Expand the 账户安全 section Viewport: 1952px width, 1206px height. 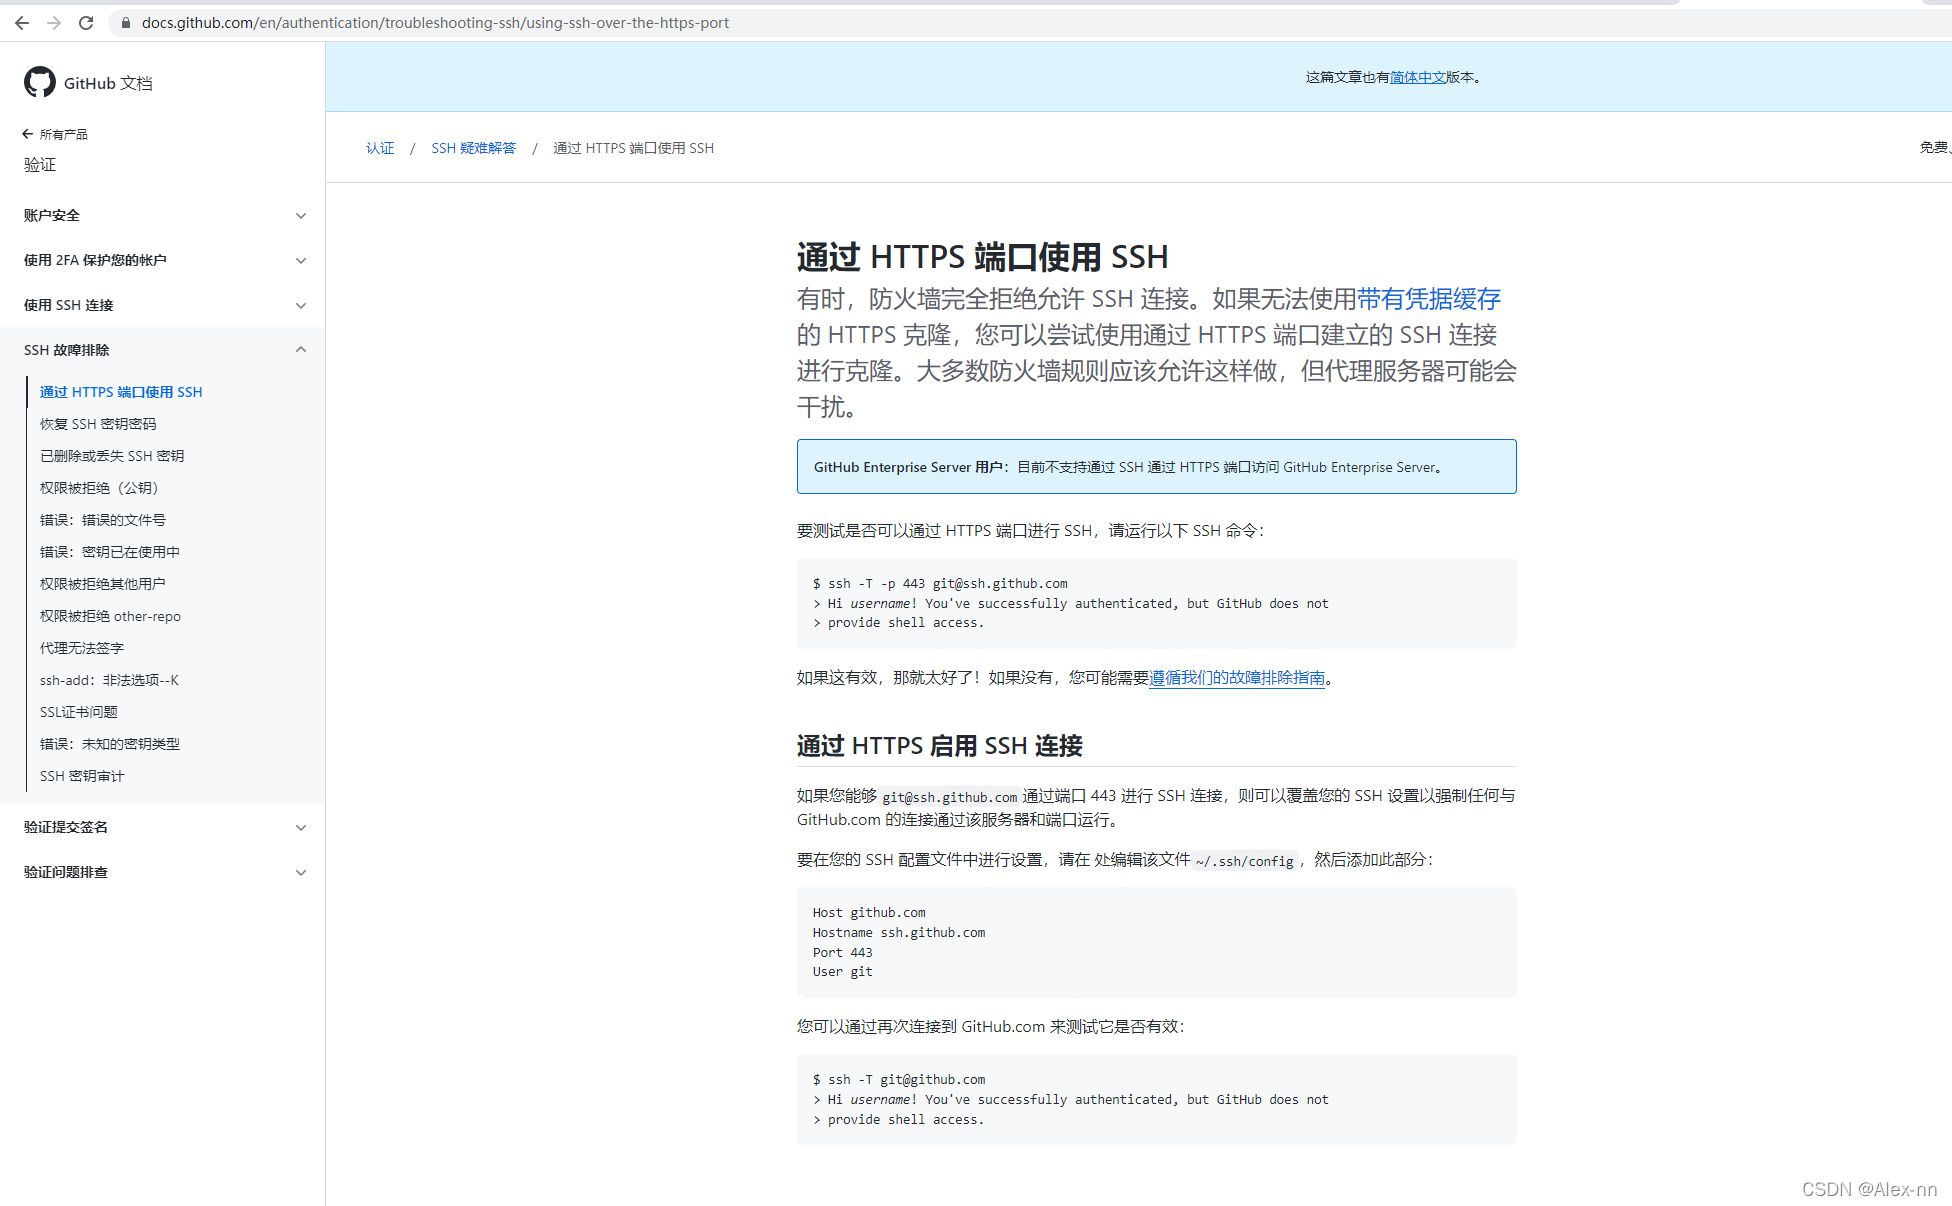300,216
